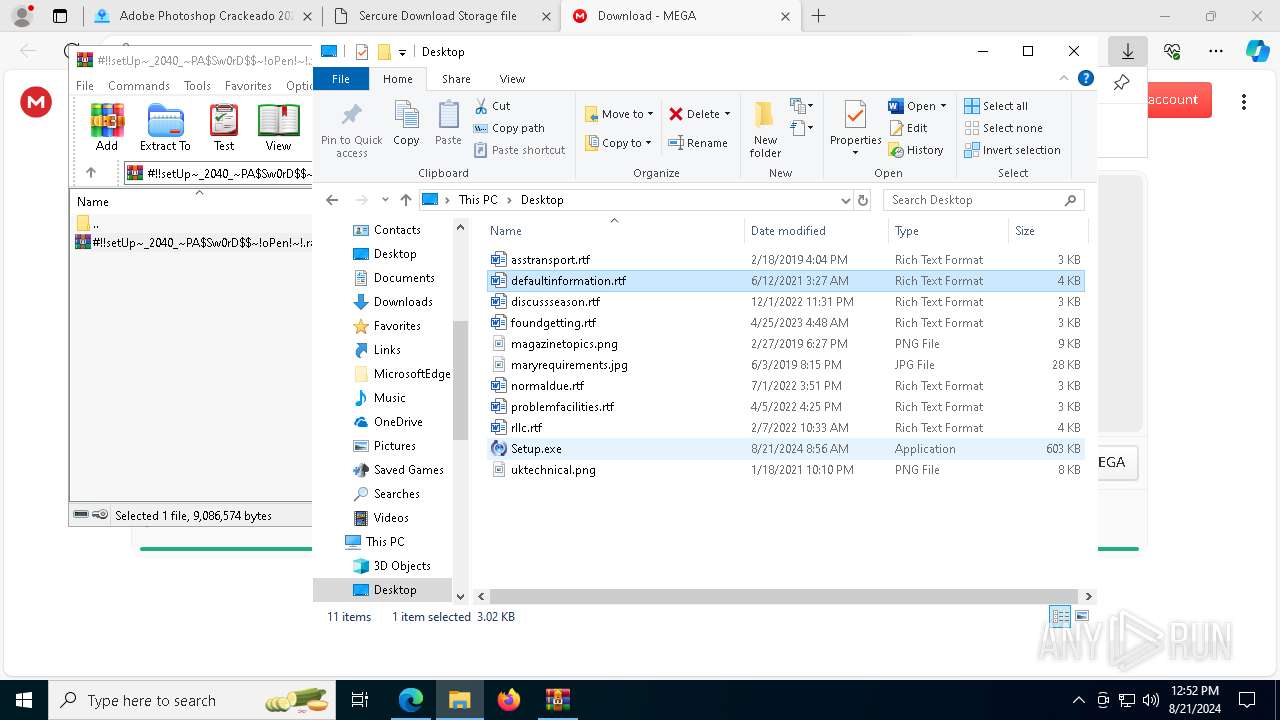This screenshot has height=720, width=1280.
Task: Click Select none in ribbon
Action: (x=1003, y=128)
